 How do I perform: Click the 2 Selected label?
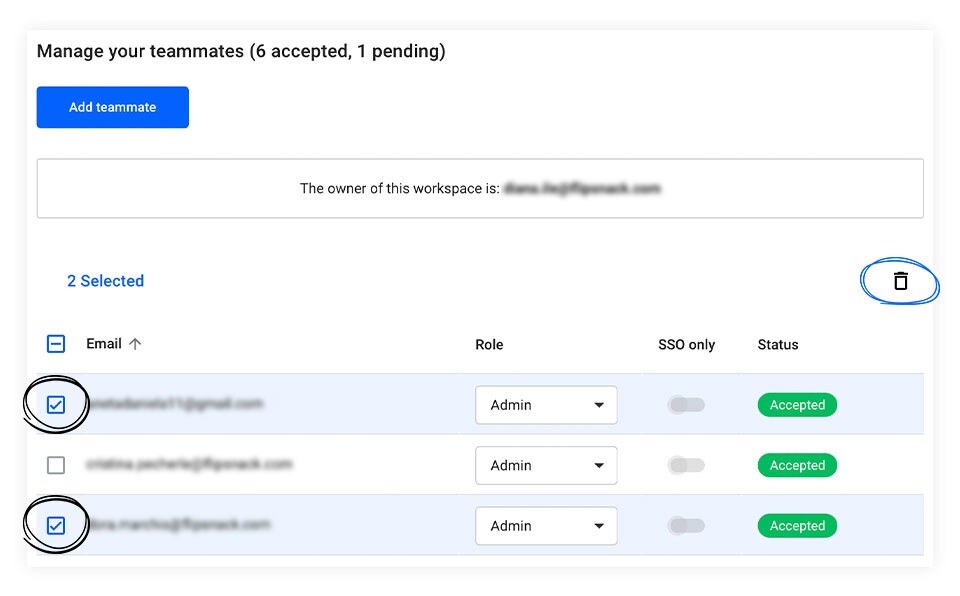coord(105,281)
